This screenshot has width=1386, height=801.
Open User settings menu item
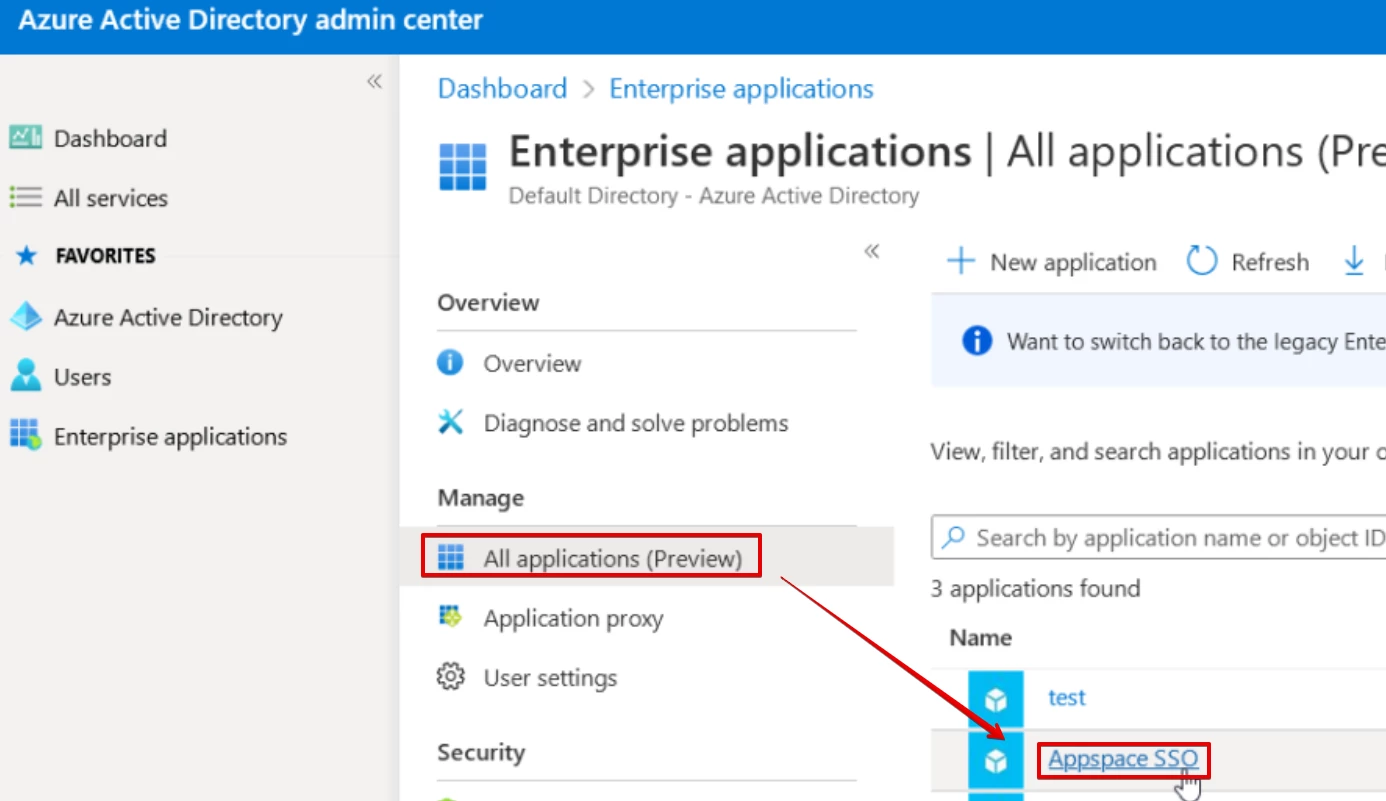point(550,678)
